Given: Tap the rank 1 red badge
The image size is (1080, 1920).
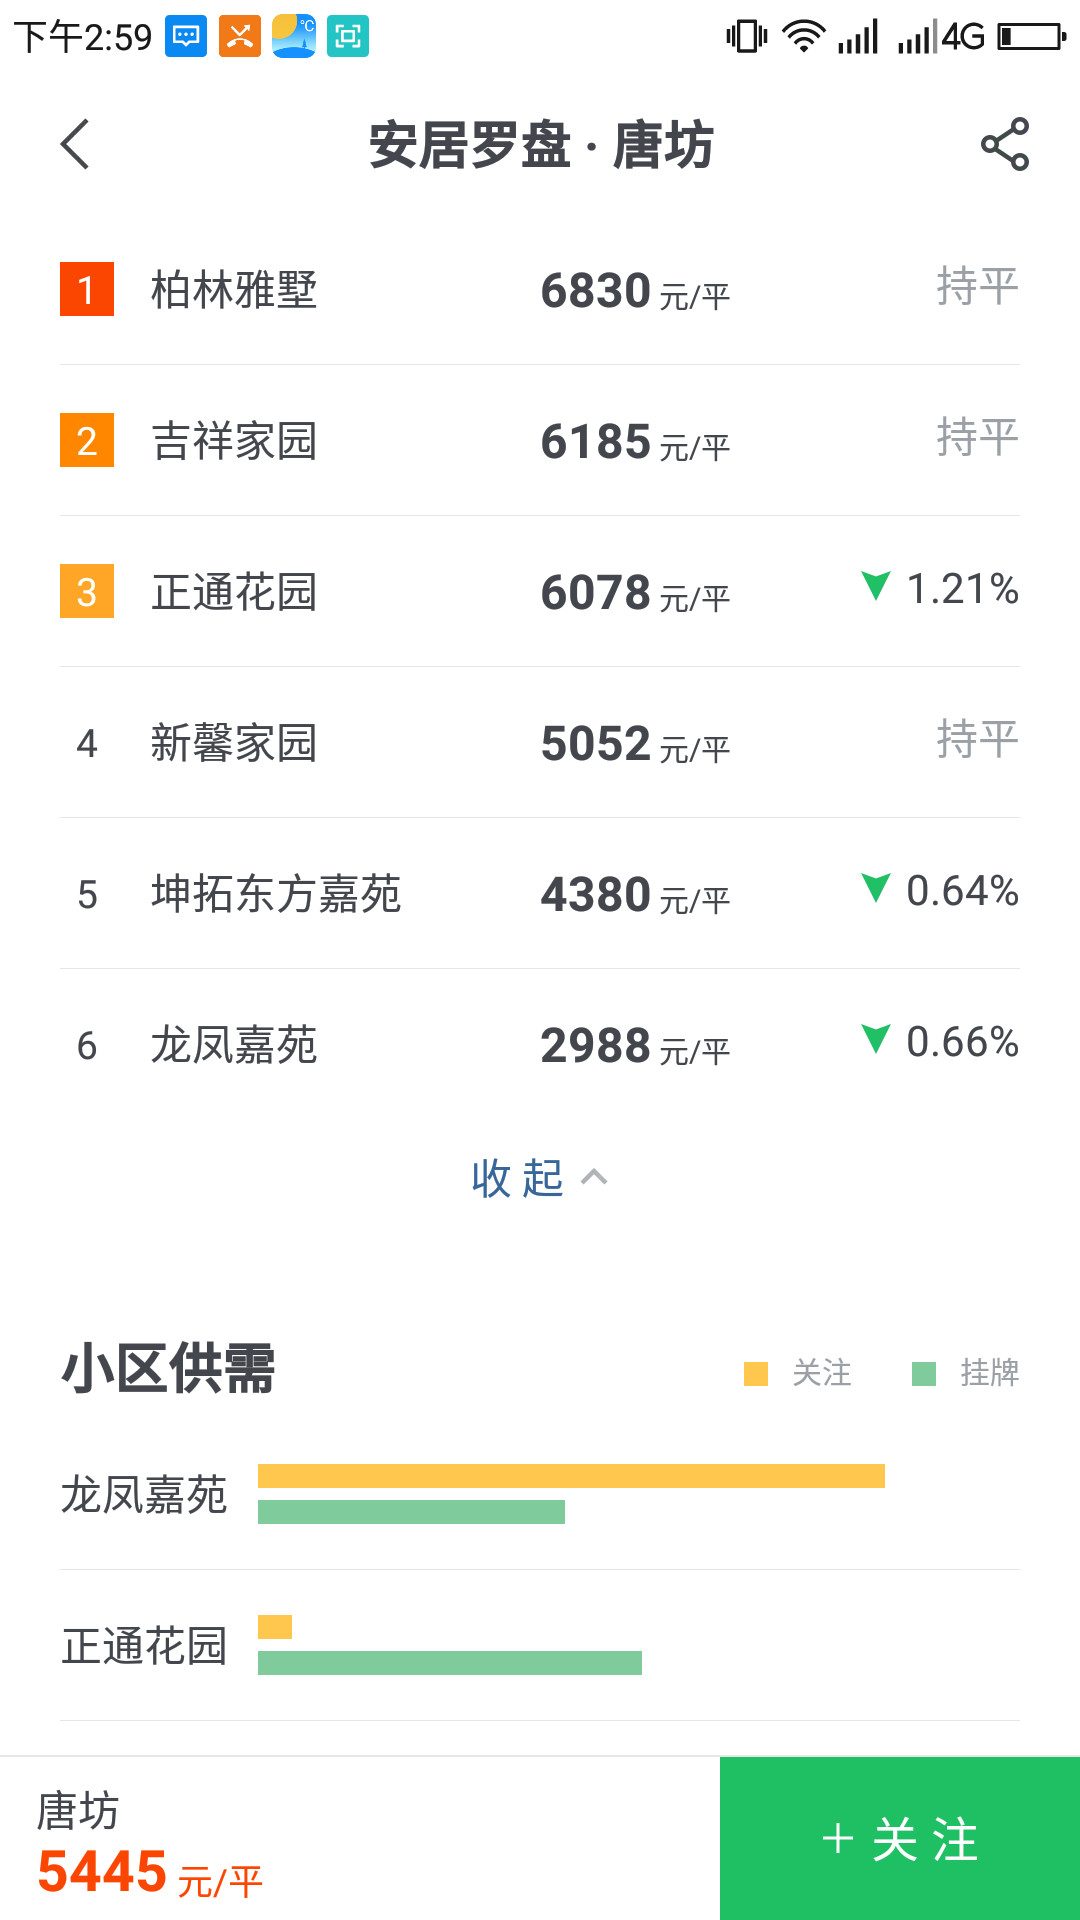Looking at the screenshot, I should 87,289.
